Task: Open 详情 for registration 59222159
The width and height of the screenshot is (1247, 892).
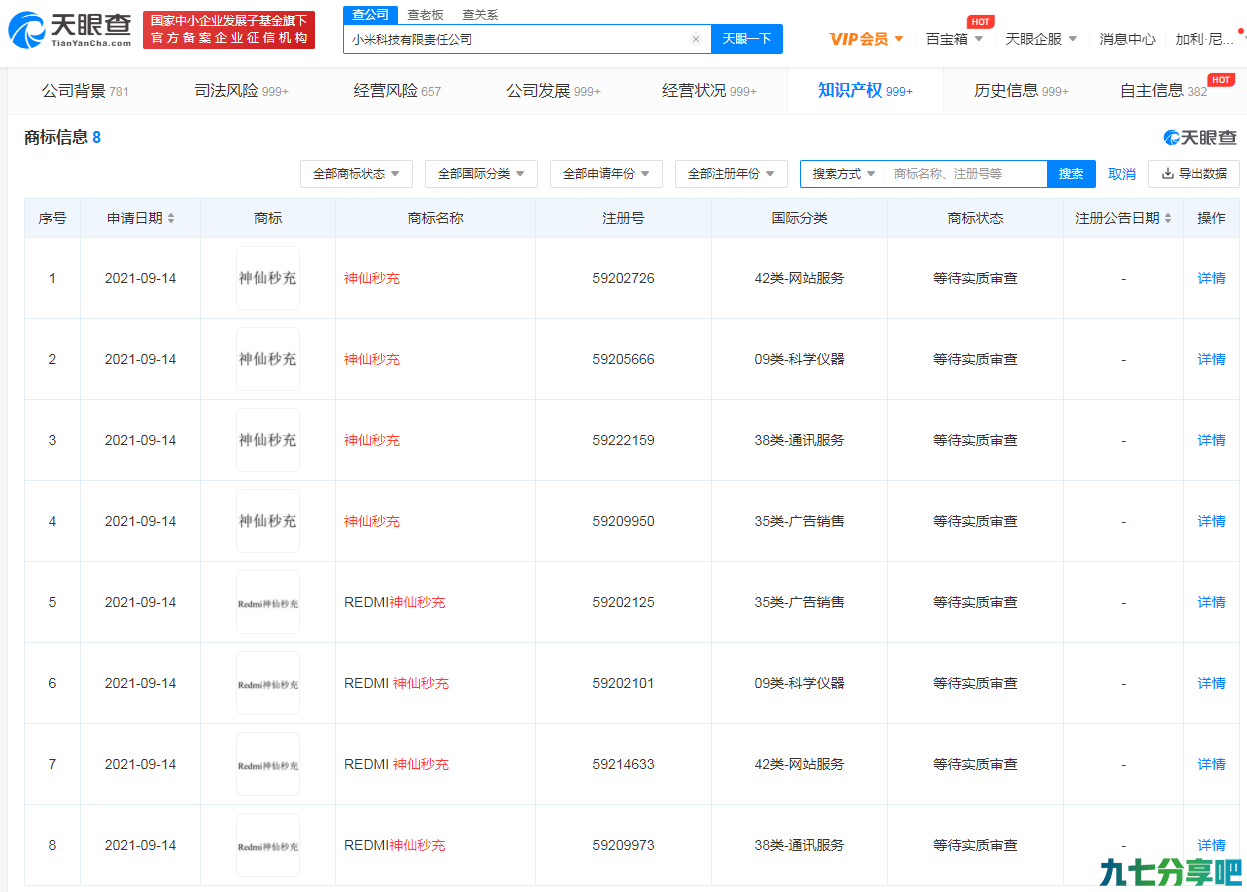Action: pos(1211,440)
